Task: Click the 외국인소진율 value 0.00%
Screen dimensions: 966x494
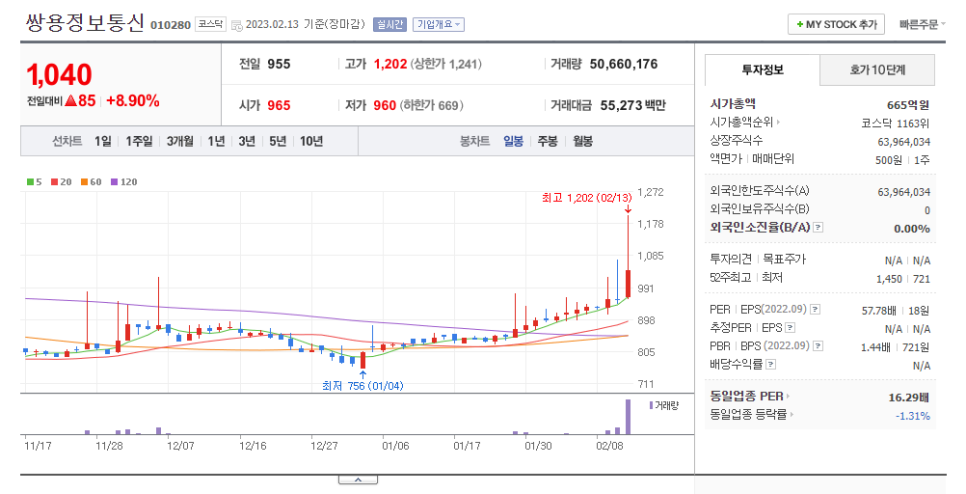Action: coord(912,229)
